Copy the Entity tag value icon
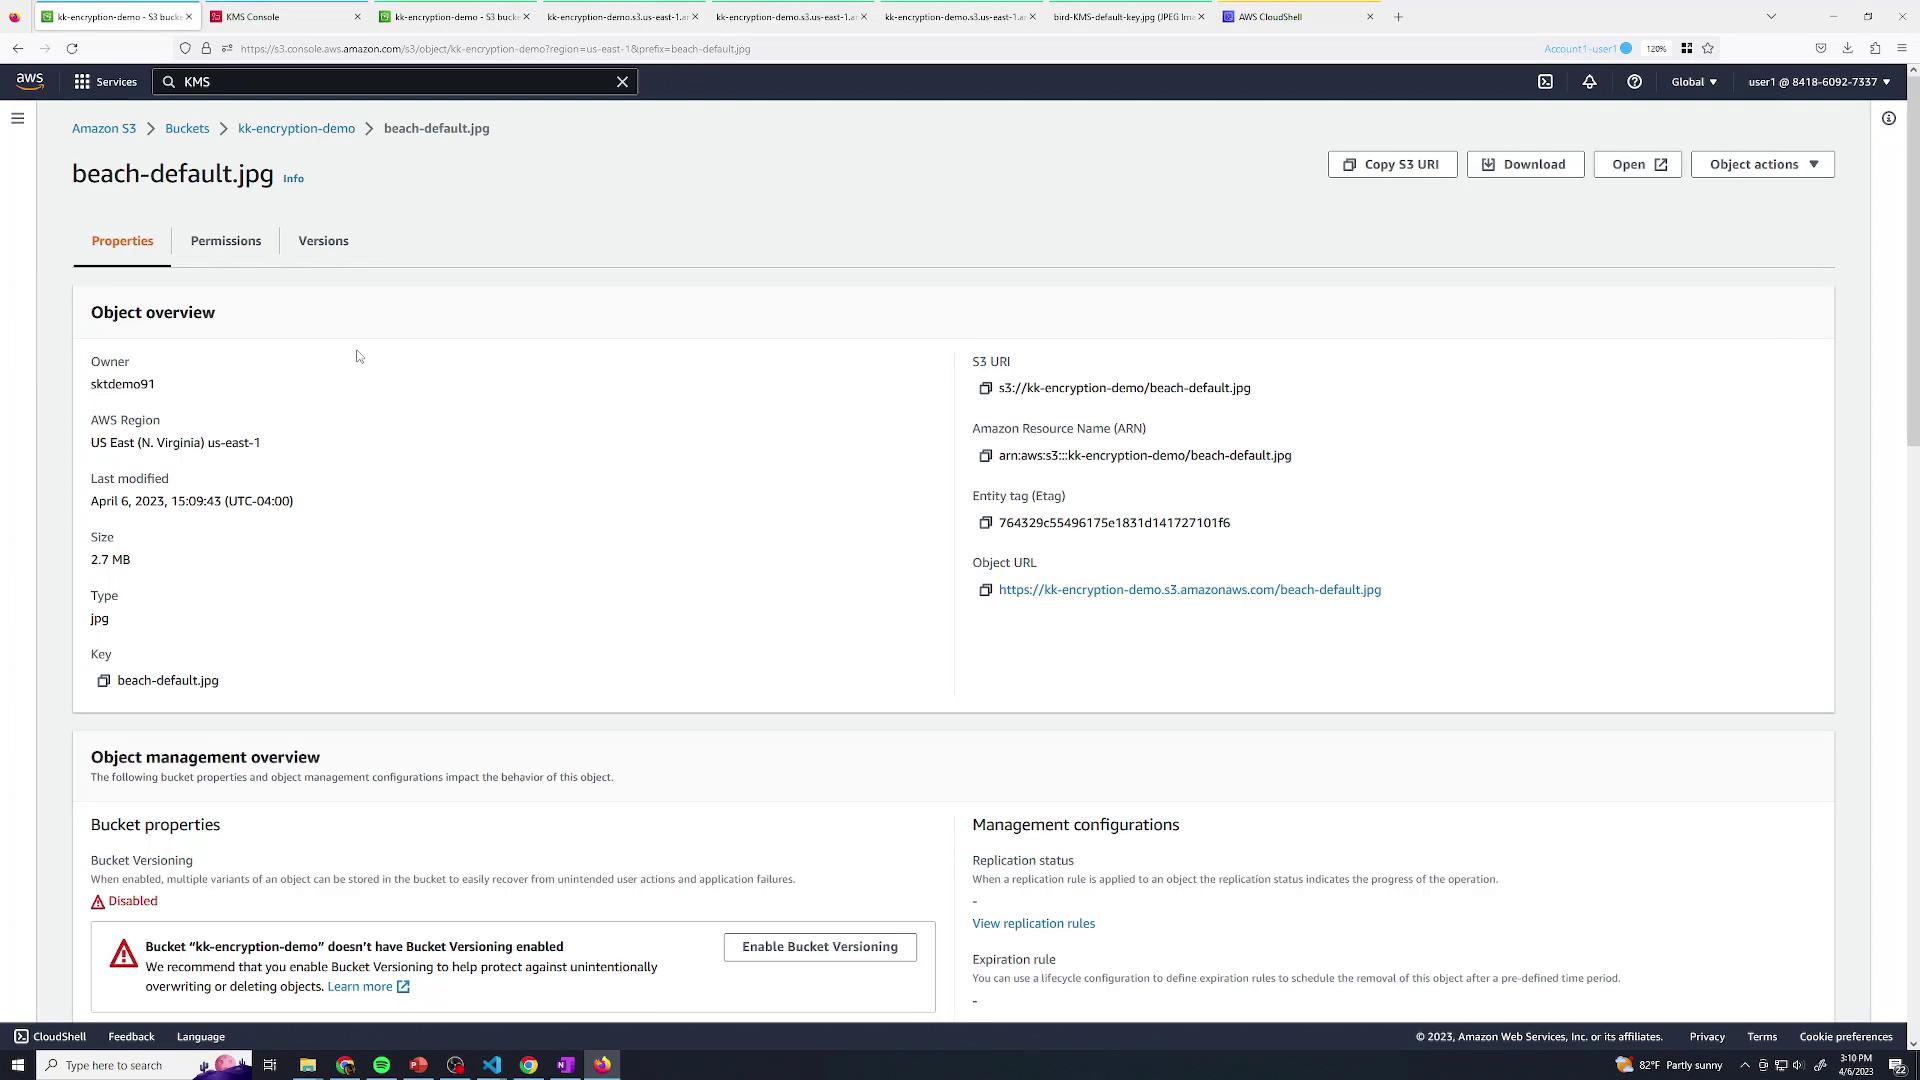This screenshot has height=1080, width=1920. (985, 523)
